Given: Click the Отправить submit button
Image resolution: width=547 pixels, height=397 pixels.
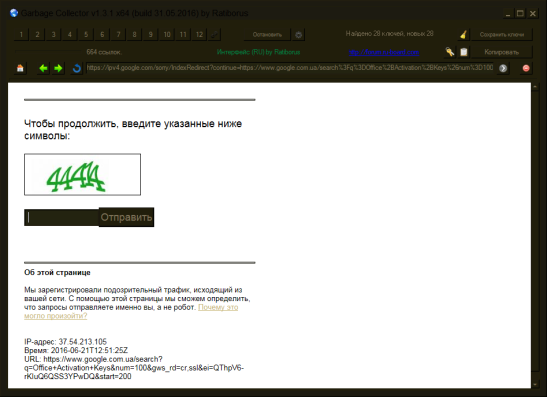Looking at the screenshot, I should click(x=126, y=217).
